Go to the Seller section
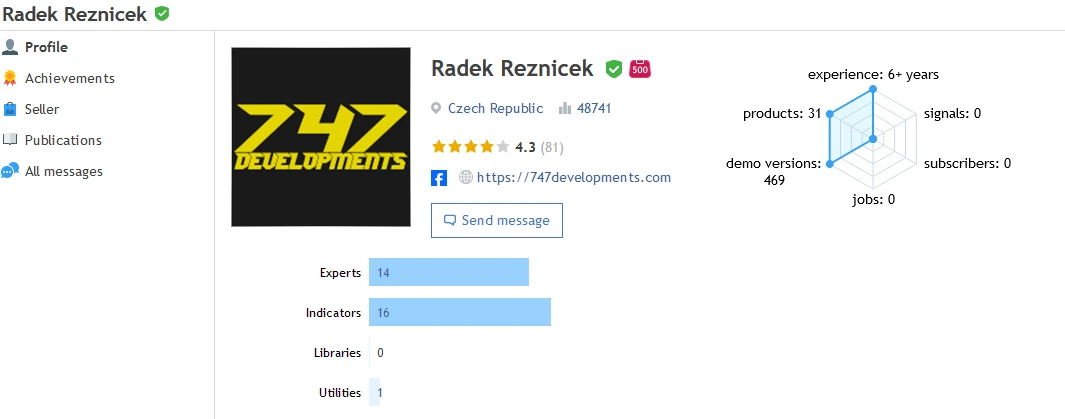The height and width of the screenshot is (419, 1065). [42, 109]
